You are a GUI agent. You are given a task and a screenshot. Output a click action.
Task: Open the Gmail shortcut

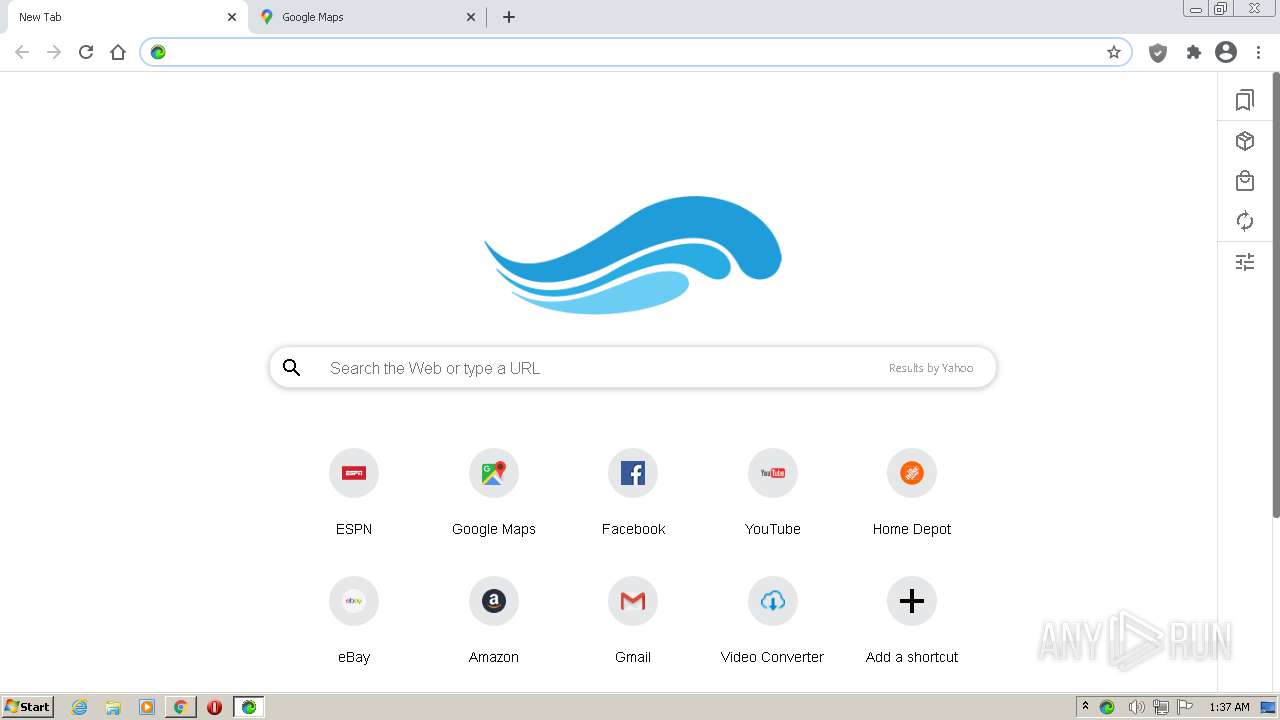click(633, 601)
